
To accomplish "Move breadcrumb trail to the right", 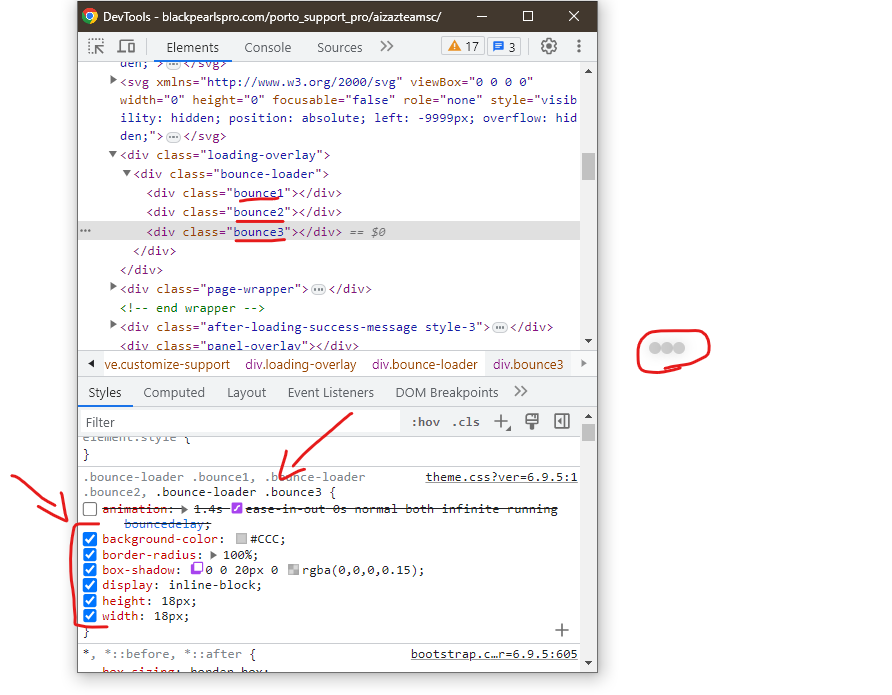I will tap(583, 363).
